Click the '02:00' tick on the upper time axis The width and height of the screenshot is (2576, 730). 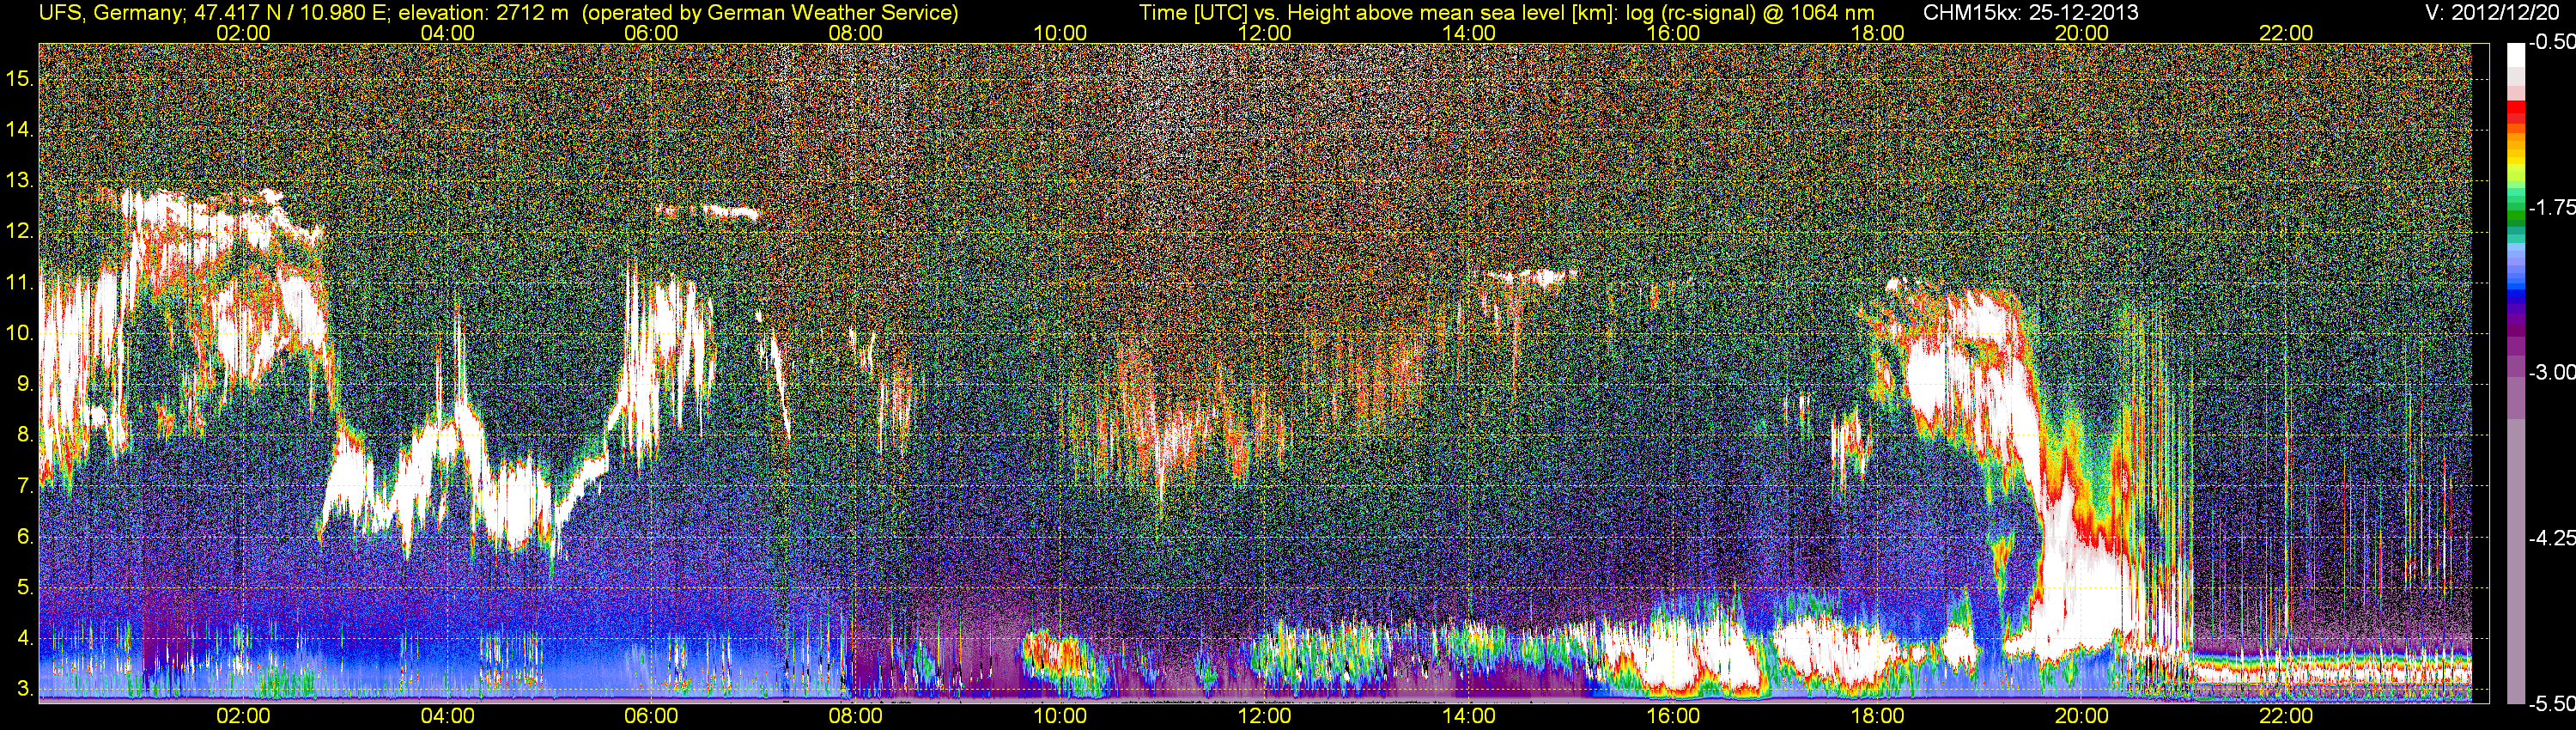(x=243, y=33)
